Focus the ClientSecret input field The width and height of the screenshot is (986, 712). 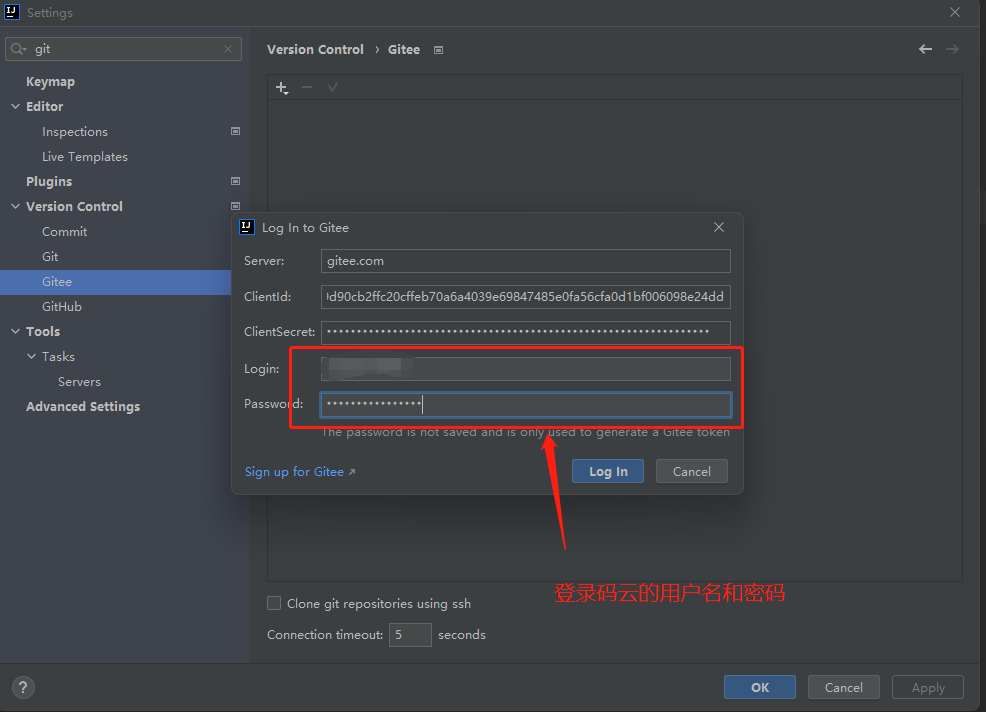(526, 332)
